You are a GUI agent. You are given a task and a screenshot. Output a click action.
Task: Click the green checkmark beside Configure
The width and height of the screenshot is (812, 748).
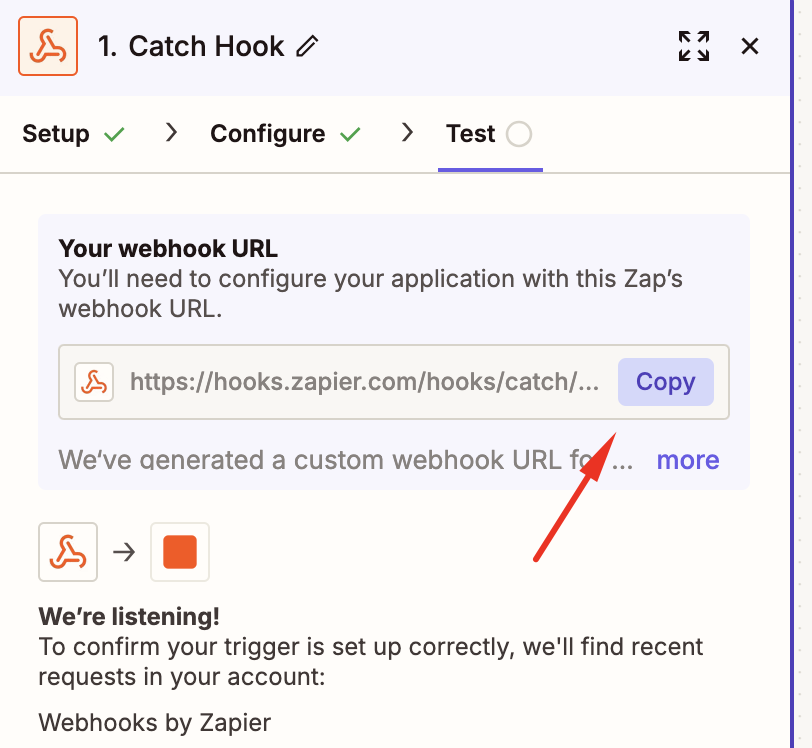point(350,134)
